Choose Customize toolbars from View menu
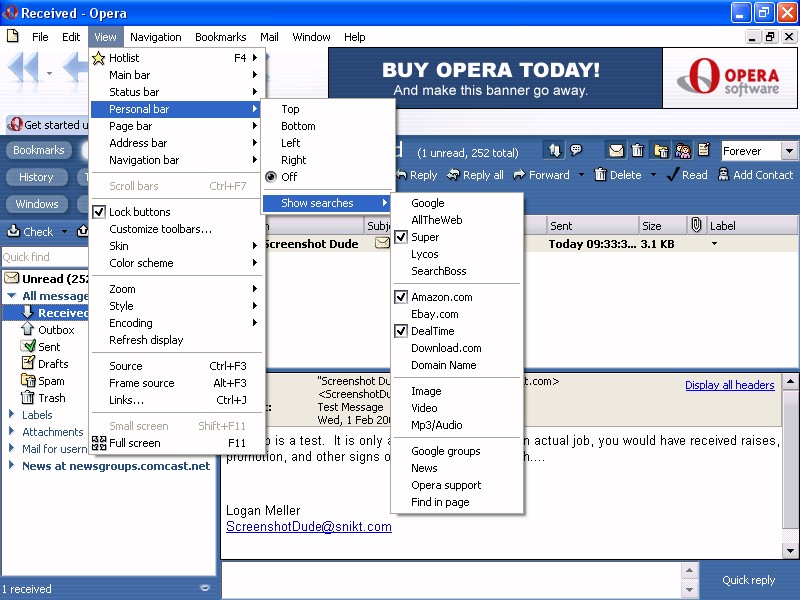Screen dimensions: 800x600 click(x=160, y=229)
